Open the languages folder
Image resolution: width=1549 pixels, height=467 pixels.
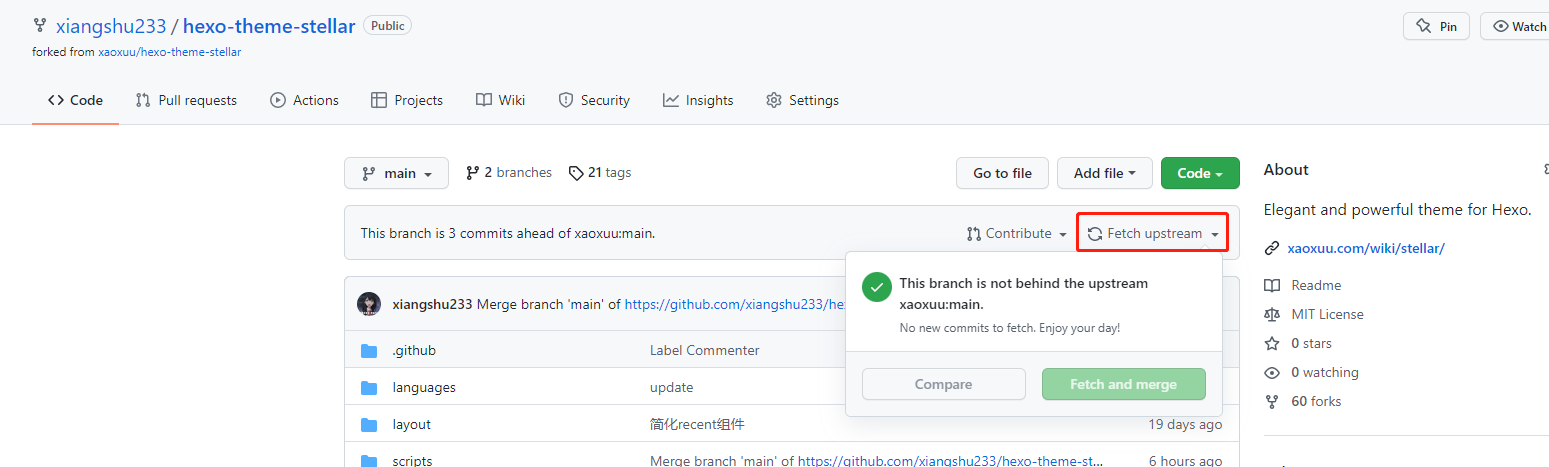pyautogui.click(x=424, y=388)
